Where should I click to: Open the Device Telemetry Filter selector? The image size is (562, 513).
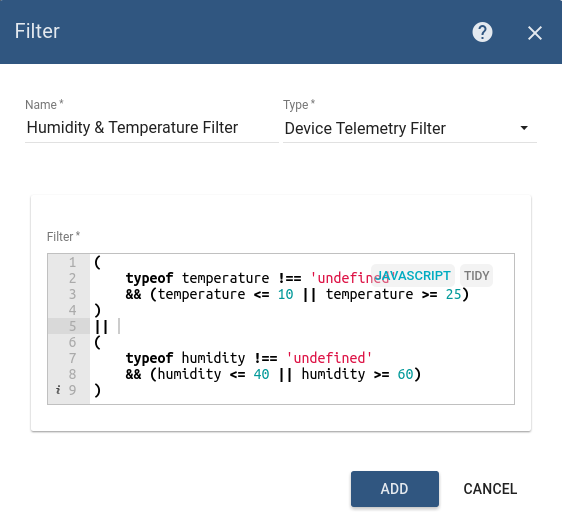pos(410,128)
